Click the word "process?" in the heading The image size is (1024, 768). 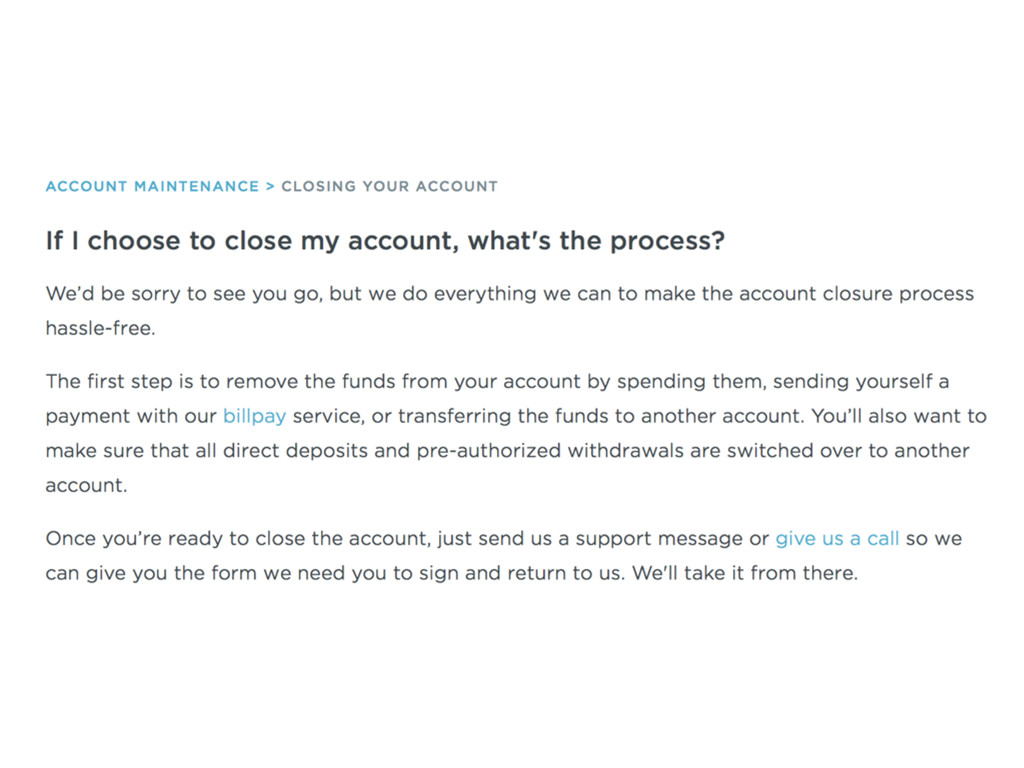click(667, 240)
